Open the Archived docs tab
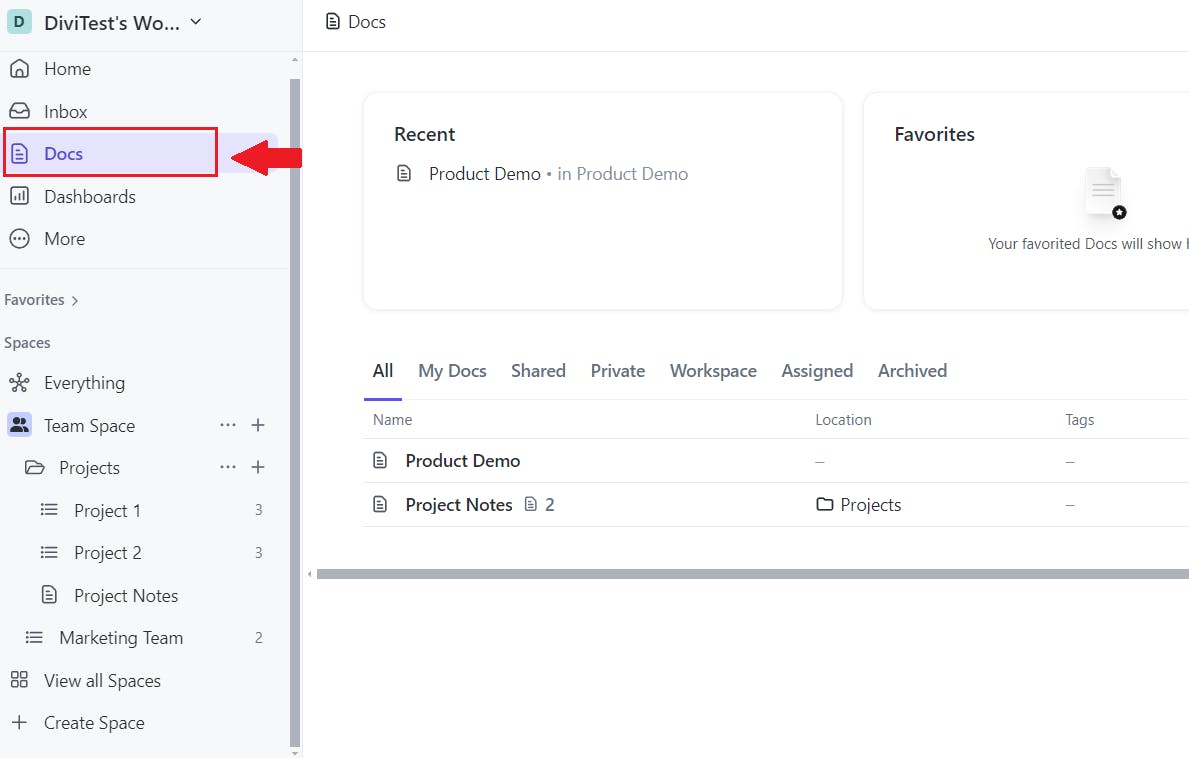This screenshot has height=758, width=1189. click(912, 370)
